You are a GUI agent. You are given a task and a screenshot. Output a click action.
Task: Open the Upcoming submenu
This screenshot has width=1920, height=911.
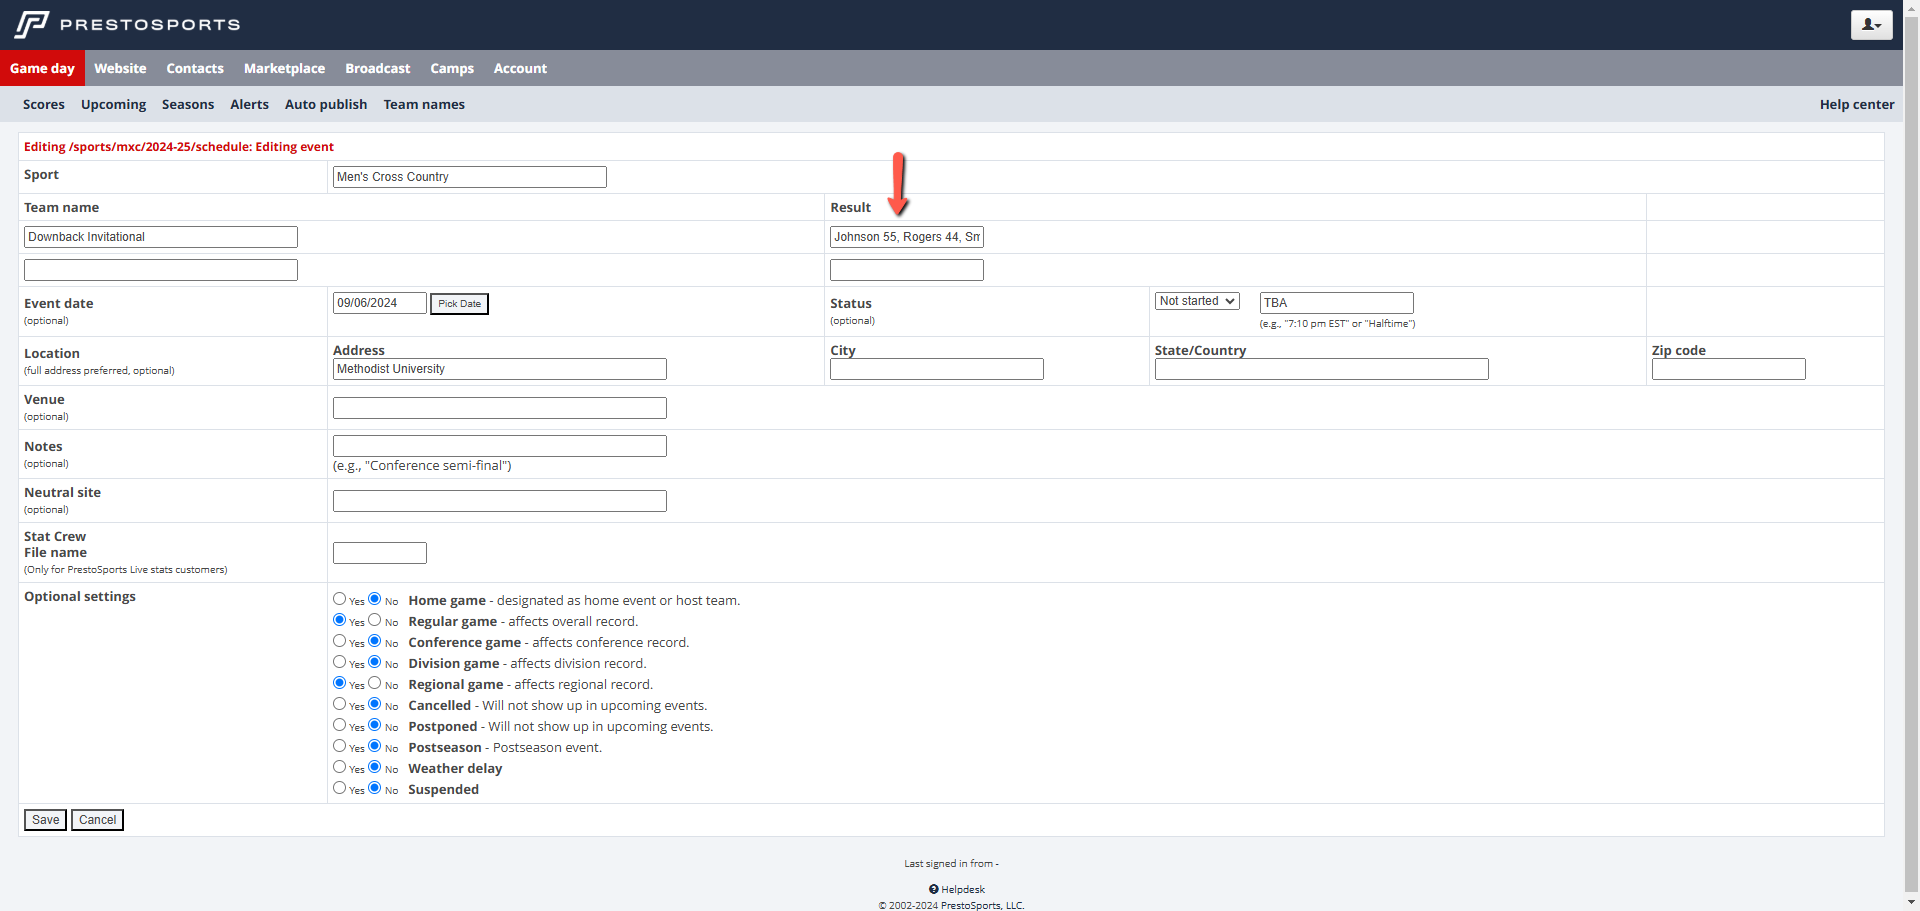[x=113, y=104]
